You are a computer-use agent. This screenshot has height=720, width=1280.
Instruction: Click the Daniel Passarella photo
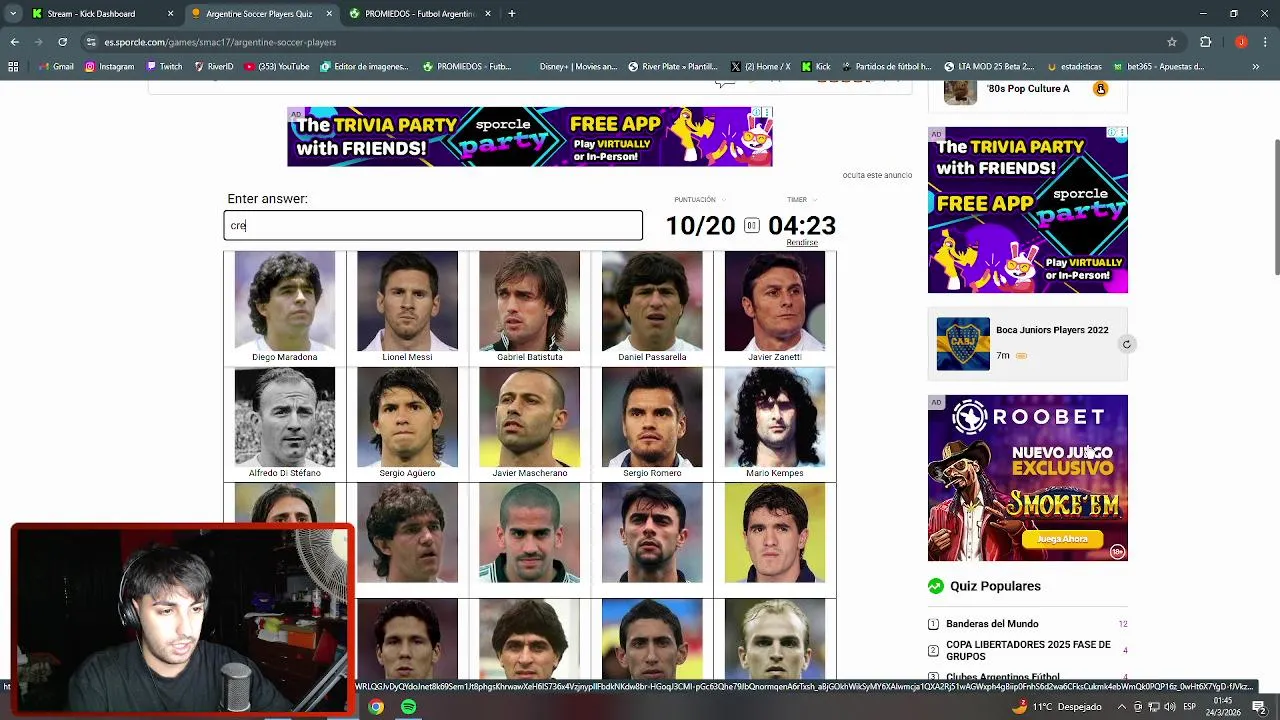click(x=652, y=301)
